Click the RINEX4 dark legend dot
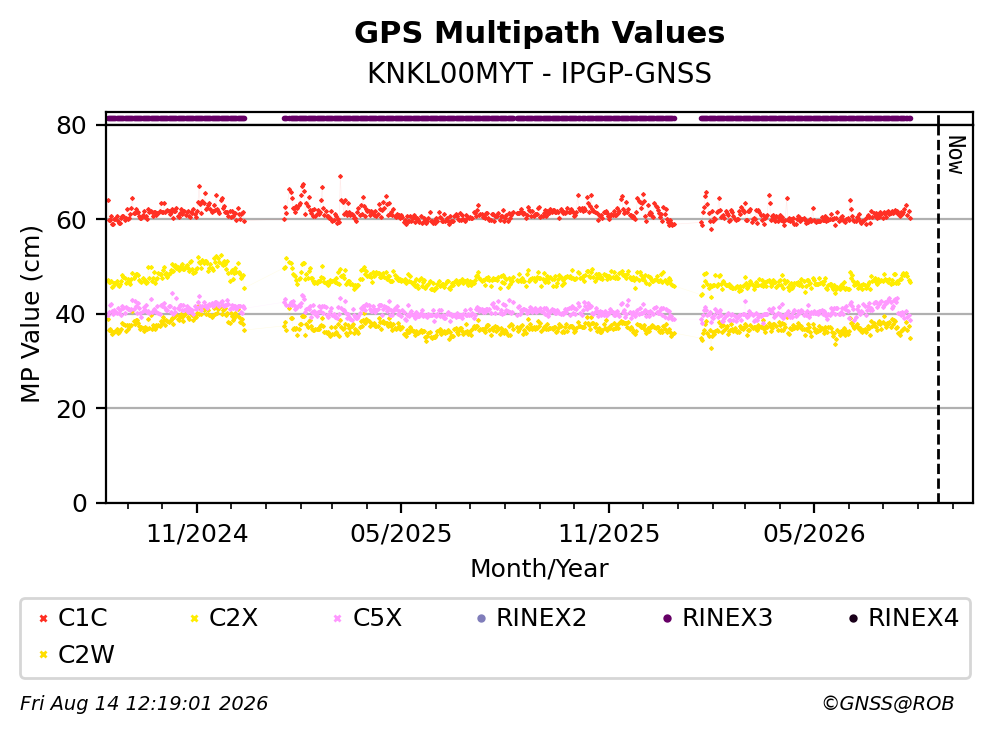This screenshot has height=734, width=993. pyautogui.click(x=854, y=618)
